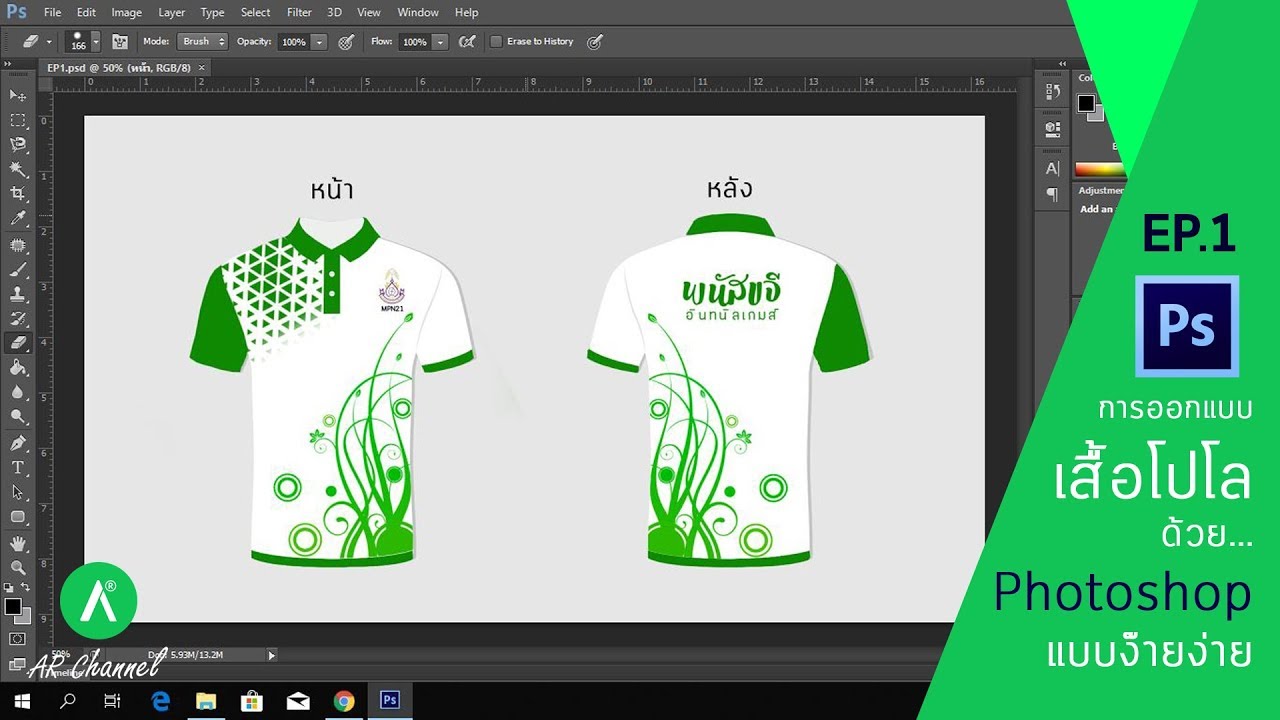Open the Type menu
Viewport: 1280px width, 720px height.
click(x=212, y=12)
